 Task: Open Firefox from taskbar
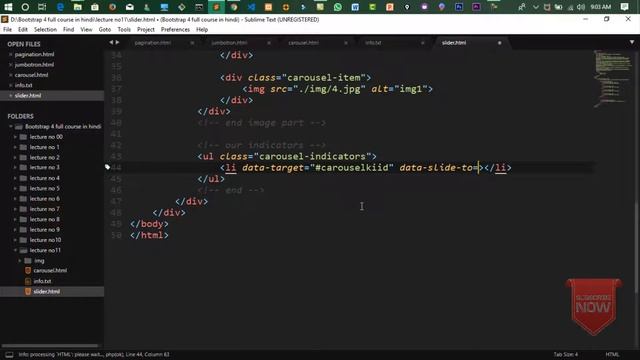point(112,7)
